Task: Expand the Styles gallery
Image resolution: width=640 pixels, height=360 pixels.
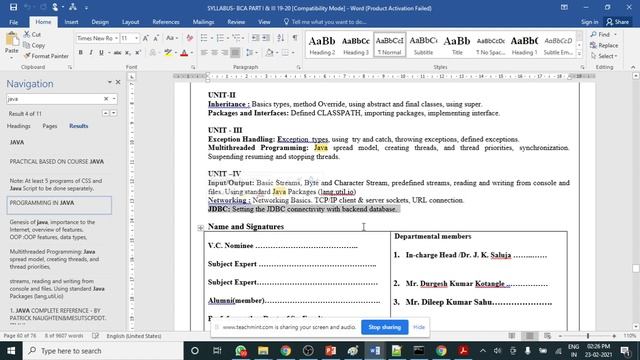Action: [579, 53]
